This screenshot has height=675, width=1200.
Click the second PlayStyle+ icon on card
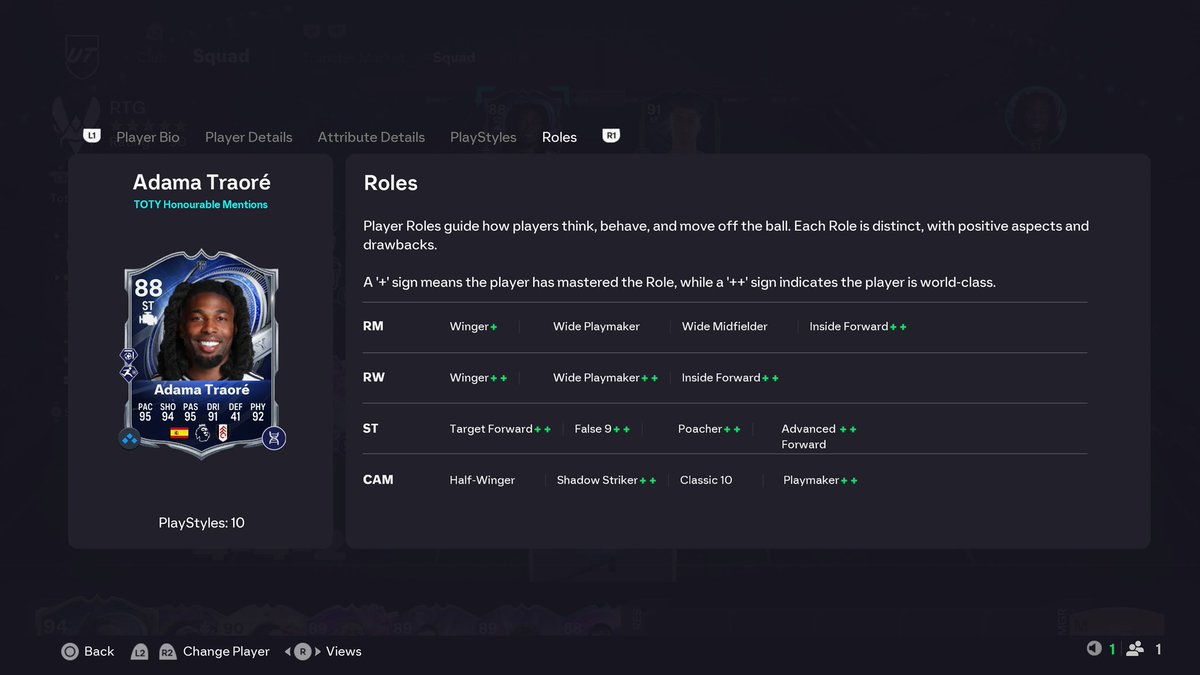point(130,372)
